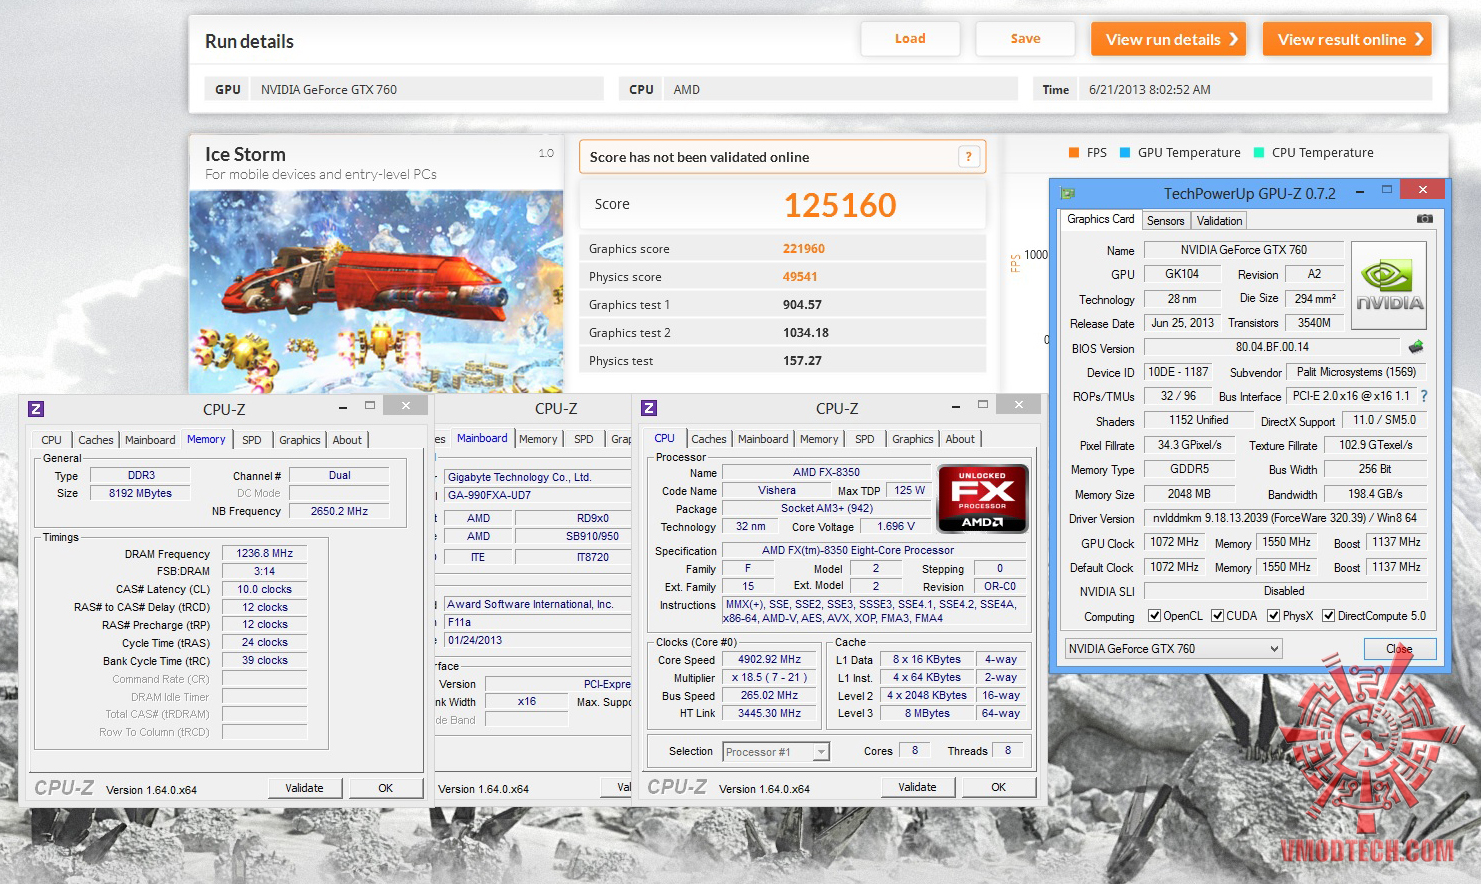Click the run time value 6/21/2013 8:02:52 AM
This screenshot has width=1481, height=884.
click(x=1150, y=89)
